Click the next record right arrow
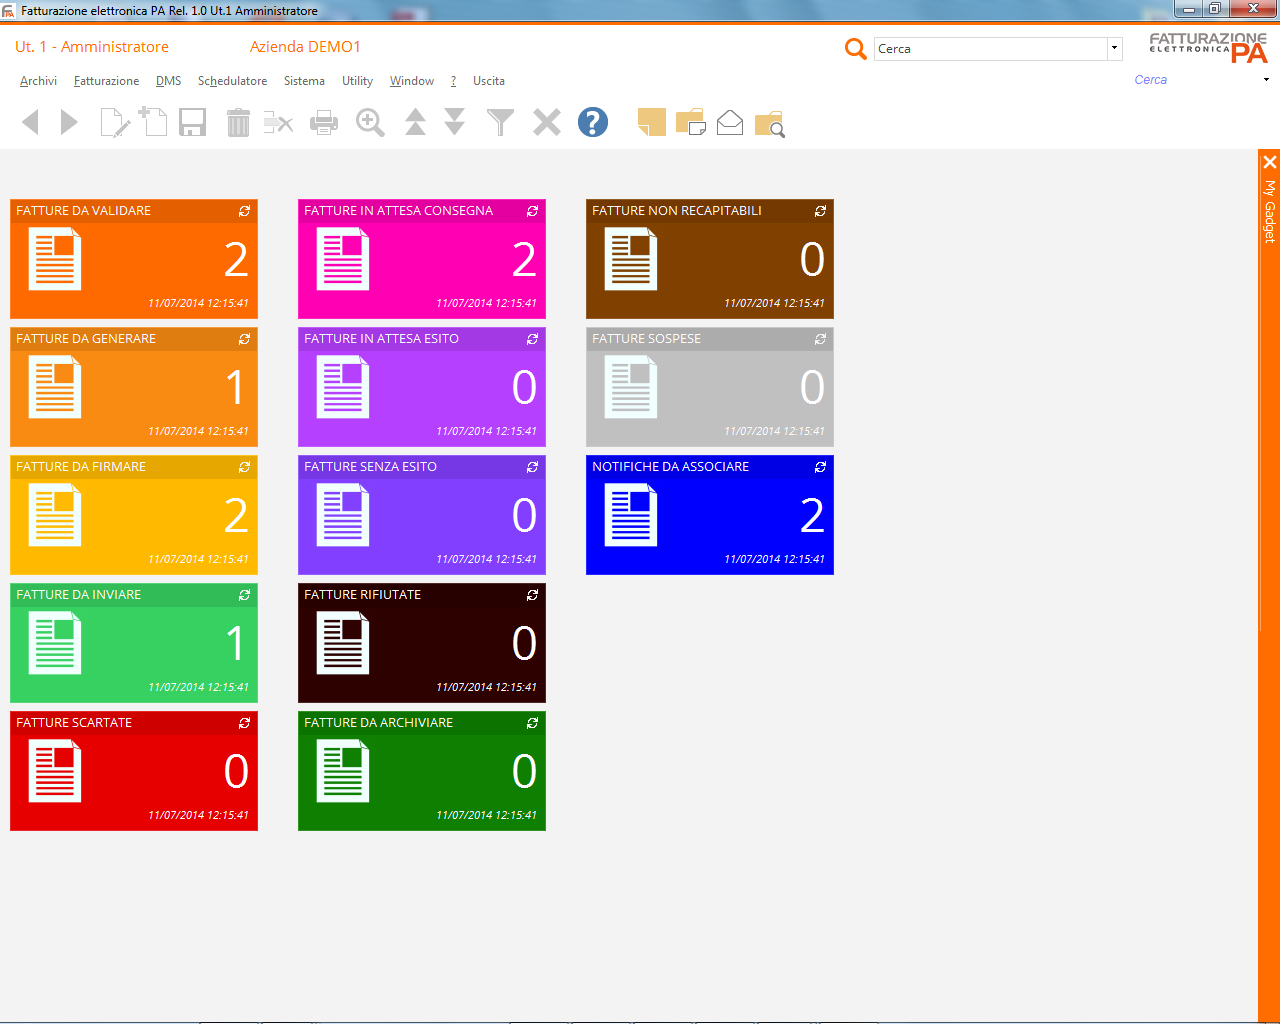Viewport: 1280px width, 1024px height. click(x=69, y=122)
